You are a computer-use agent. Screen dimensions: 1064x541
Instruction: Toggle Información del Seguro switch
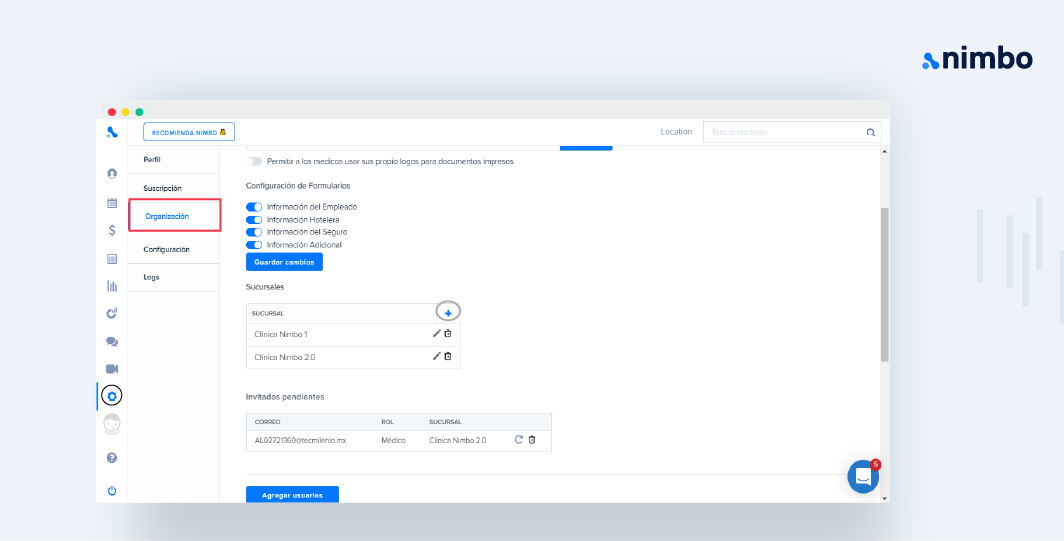click(254, 231)
